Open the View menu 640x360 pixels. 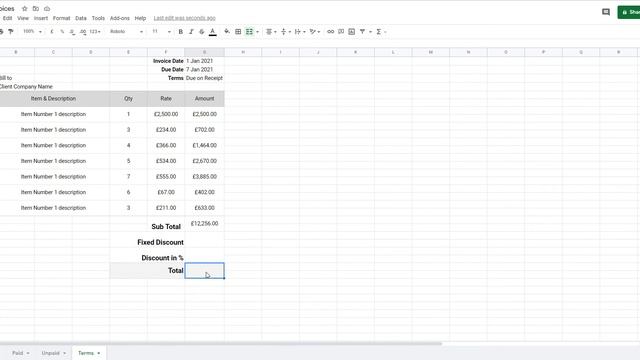click(23, 18)
